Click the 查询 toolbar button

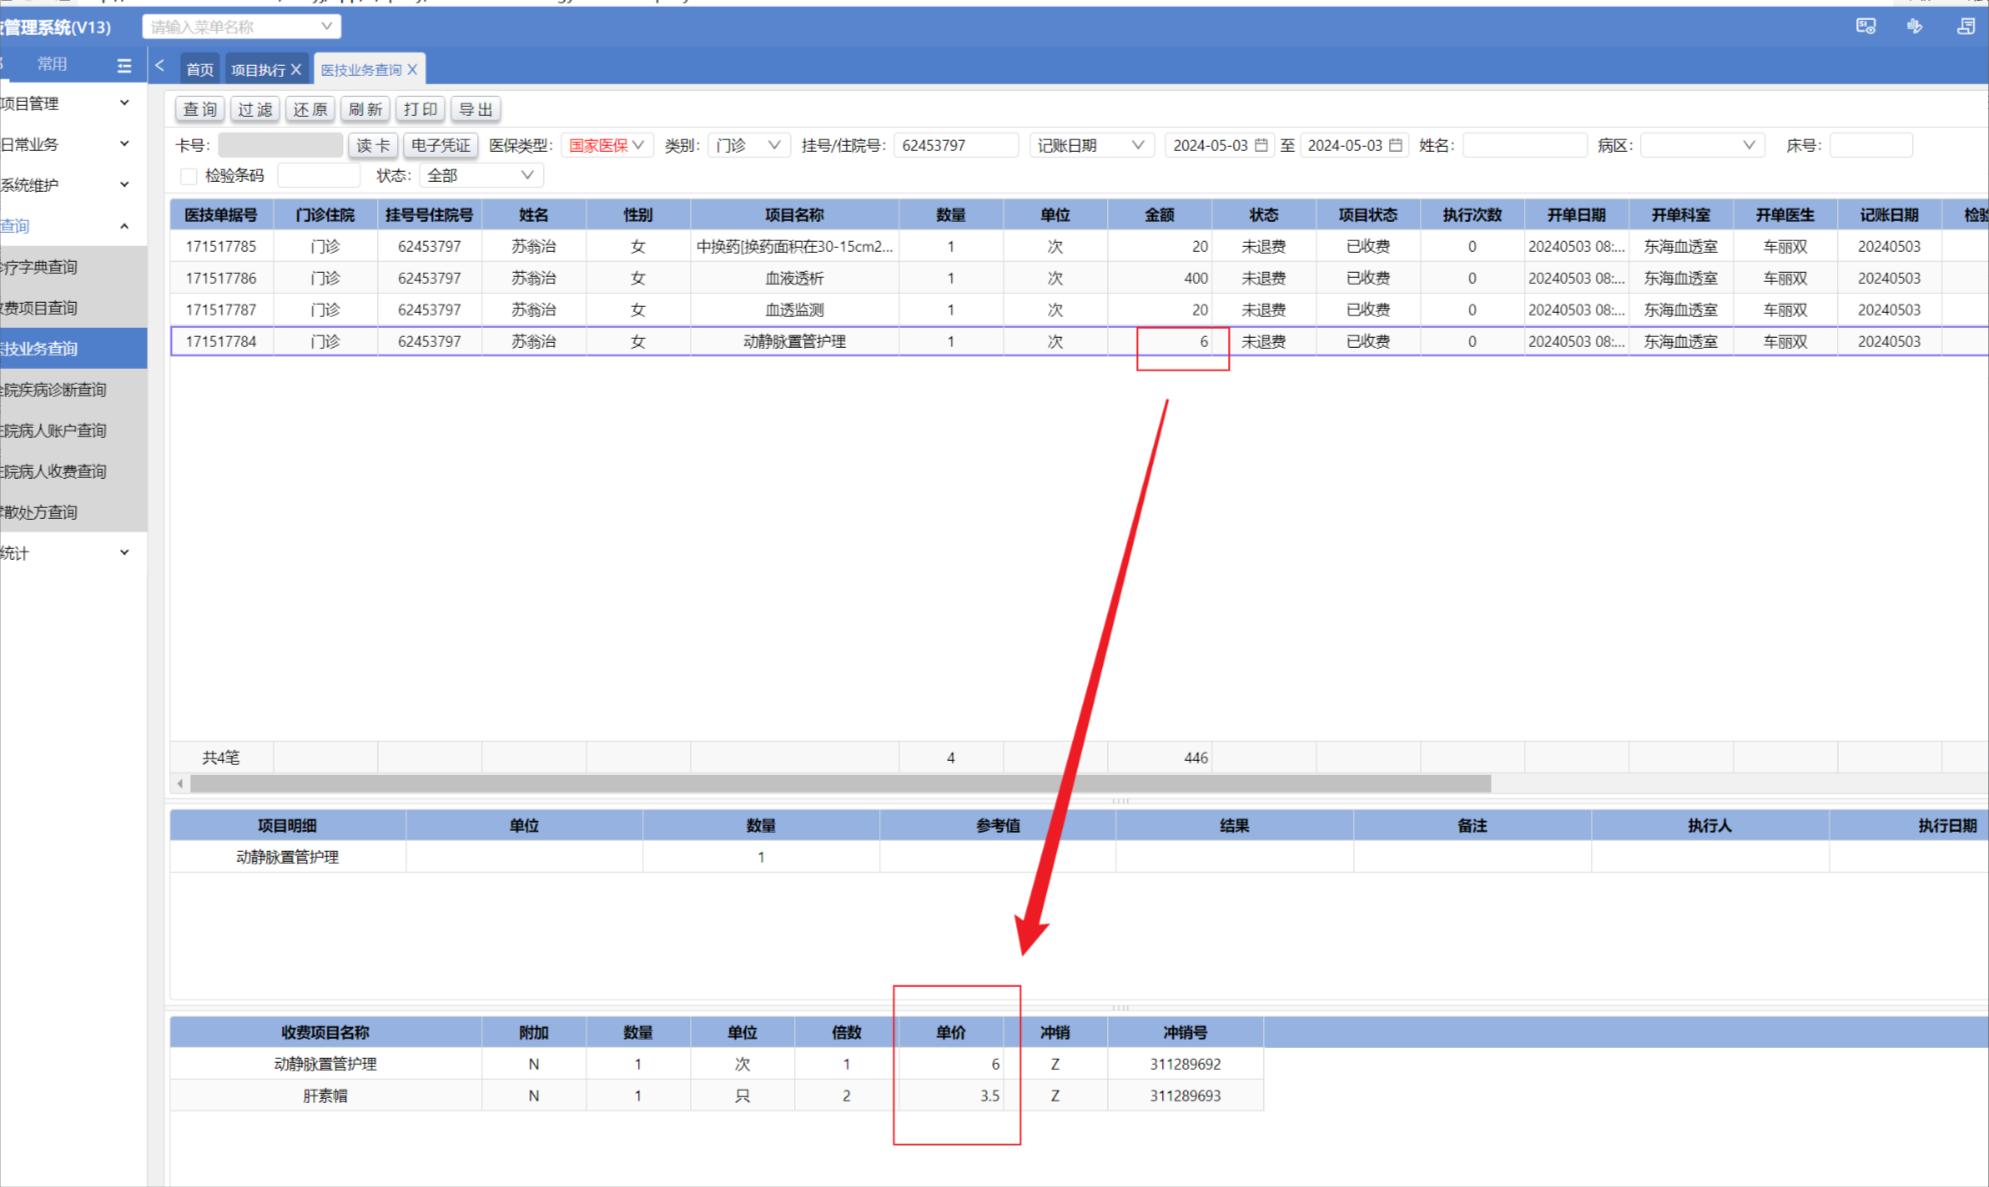point(200,109)
